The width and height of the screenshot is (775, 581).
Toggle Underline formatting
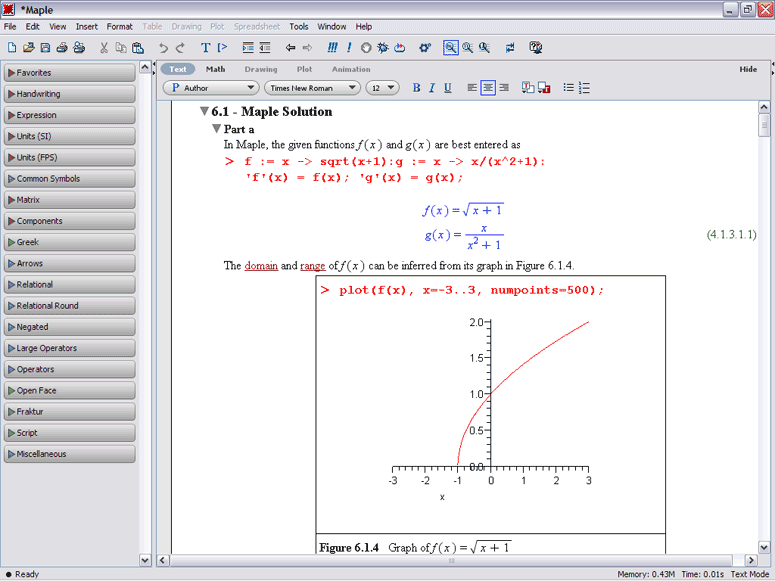(447, 88)
